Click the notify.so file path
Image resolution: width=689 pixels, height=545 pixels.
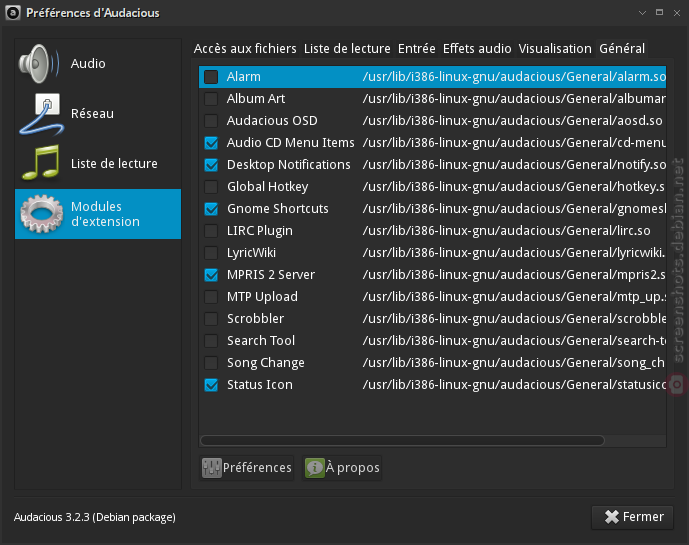tap(514, 165)
